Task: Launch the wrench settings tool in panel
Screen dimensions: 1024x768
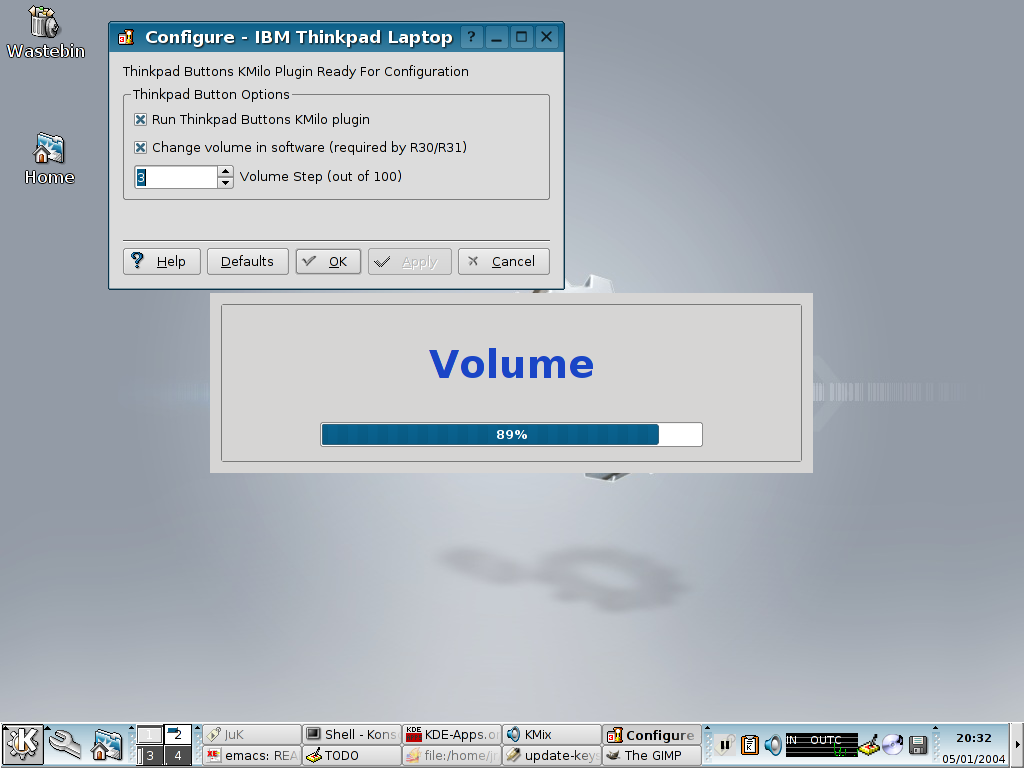Action: pyautogui.click(x=65, y=744)
